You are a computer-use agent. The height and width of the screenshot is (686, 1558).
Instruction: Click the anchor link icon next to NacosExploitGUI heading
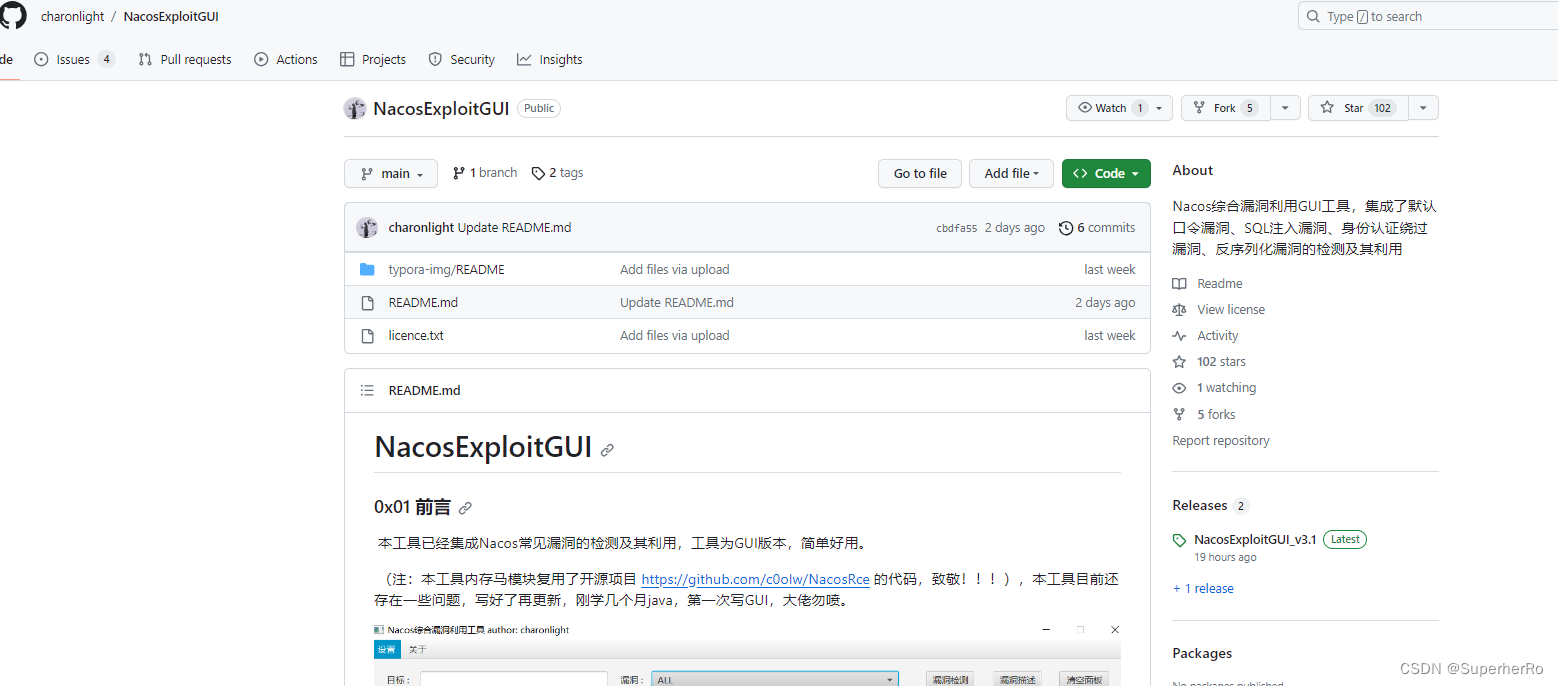(x=607, y=450)
